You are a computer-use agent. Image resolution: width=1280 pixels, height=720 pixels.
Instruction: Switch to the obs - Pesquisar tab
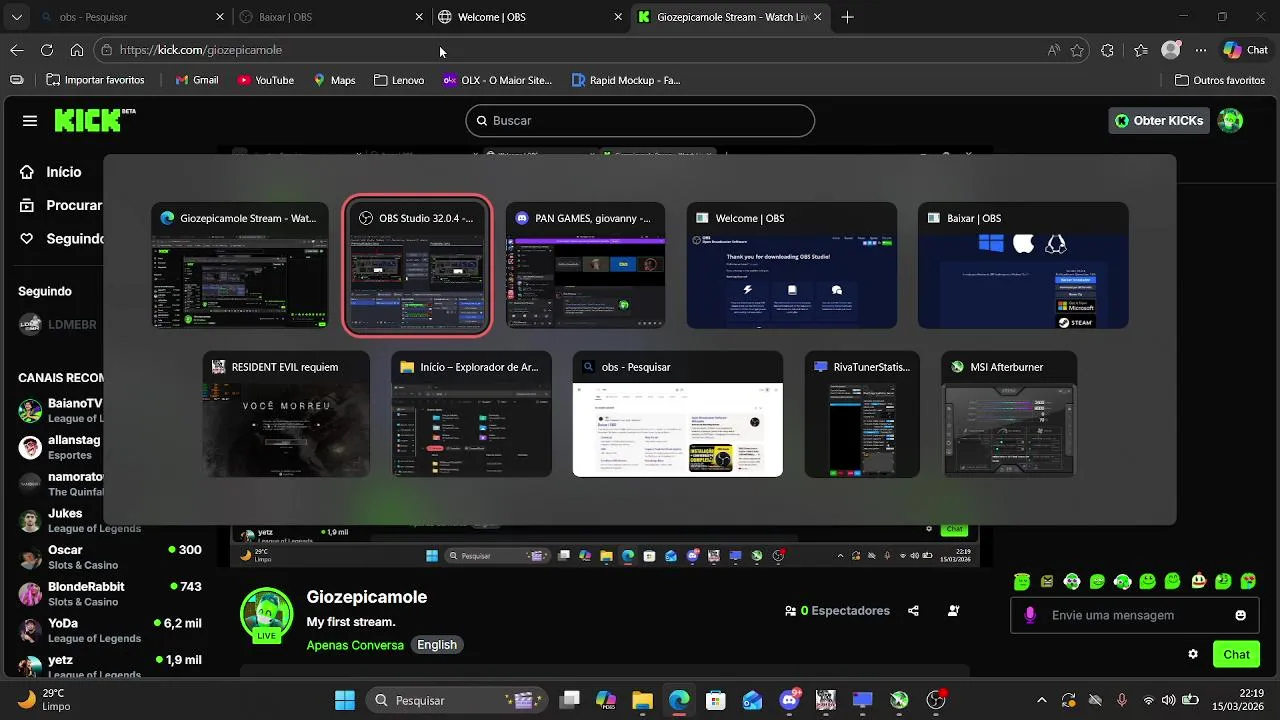click(131, 17)
